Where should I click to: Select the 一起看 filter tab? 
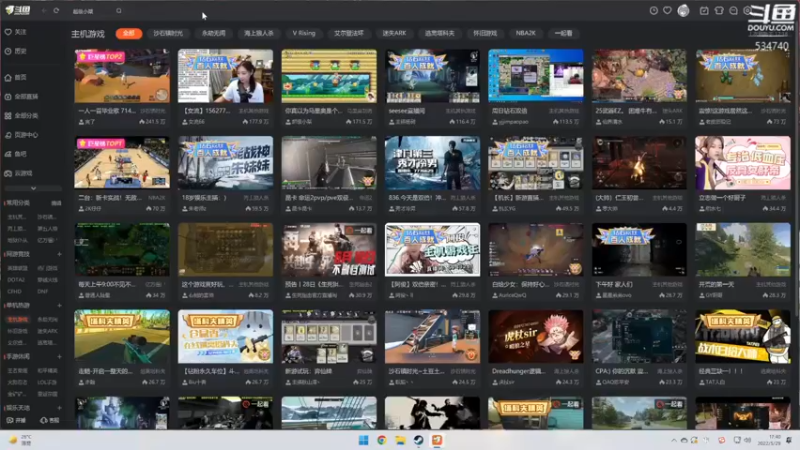pos(563,33)
